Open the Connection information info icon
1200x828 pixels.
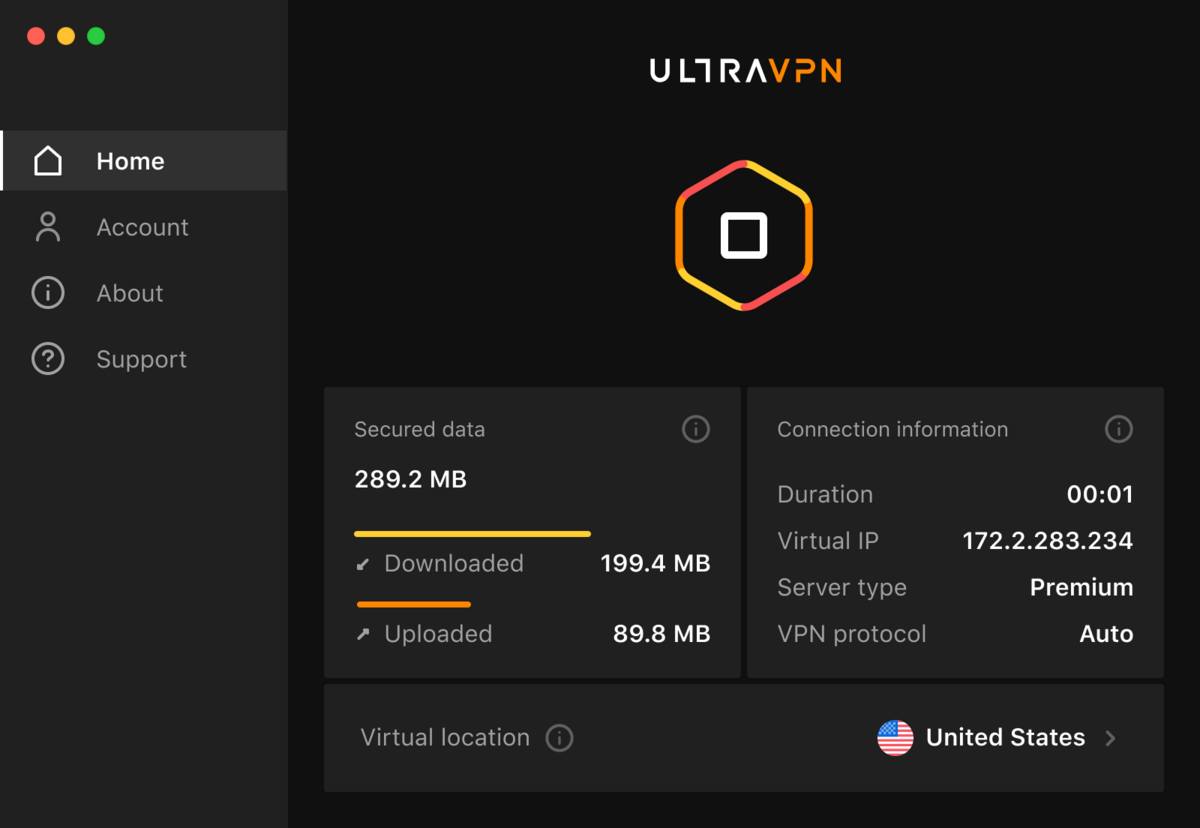click(1119, 429)
